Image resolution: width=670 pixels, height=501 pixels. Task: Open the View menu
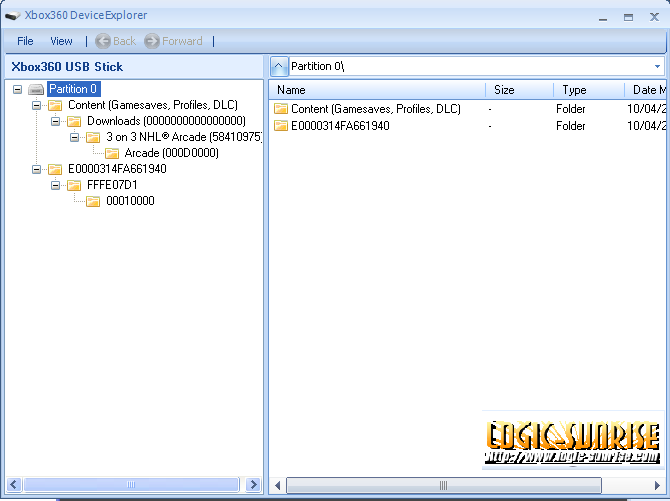click(61, 41)
